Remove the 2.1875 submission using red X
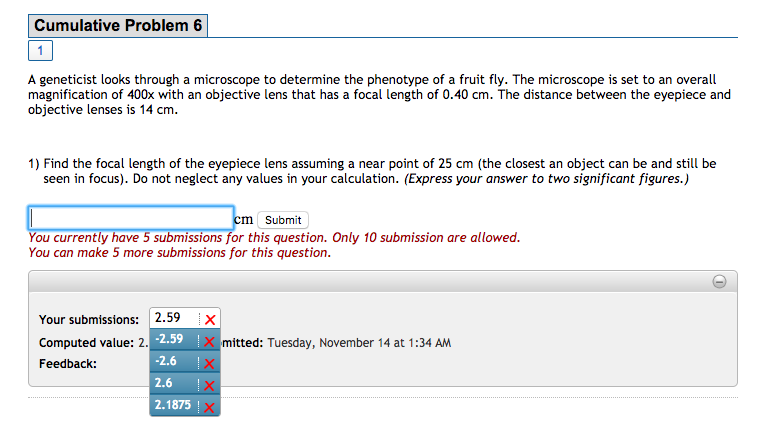Viewport: 765px width, 429px height. (x=210, y=406)
